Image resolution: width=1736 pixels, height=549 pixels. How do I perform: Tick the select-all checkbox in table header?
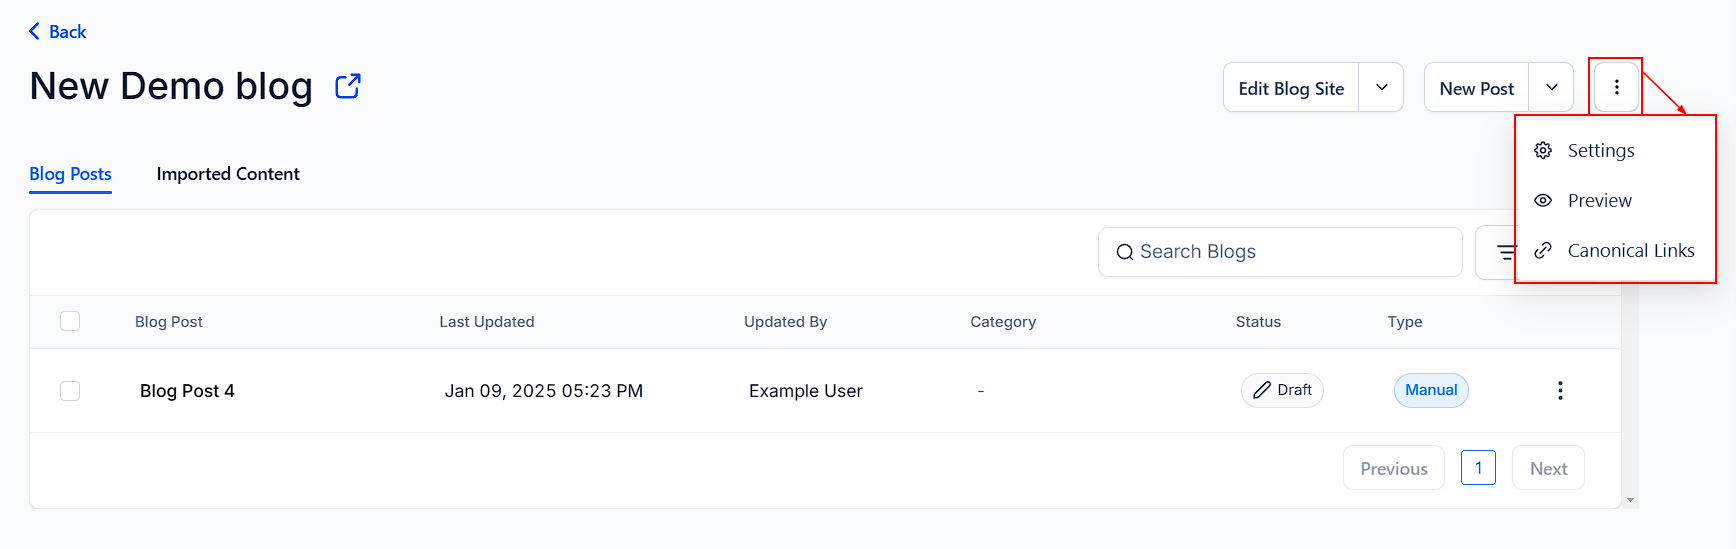(x=70, y=321)
